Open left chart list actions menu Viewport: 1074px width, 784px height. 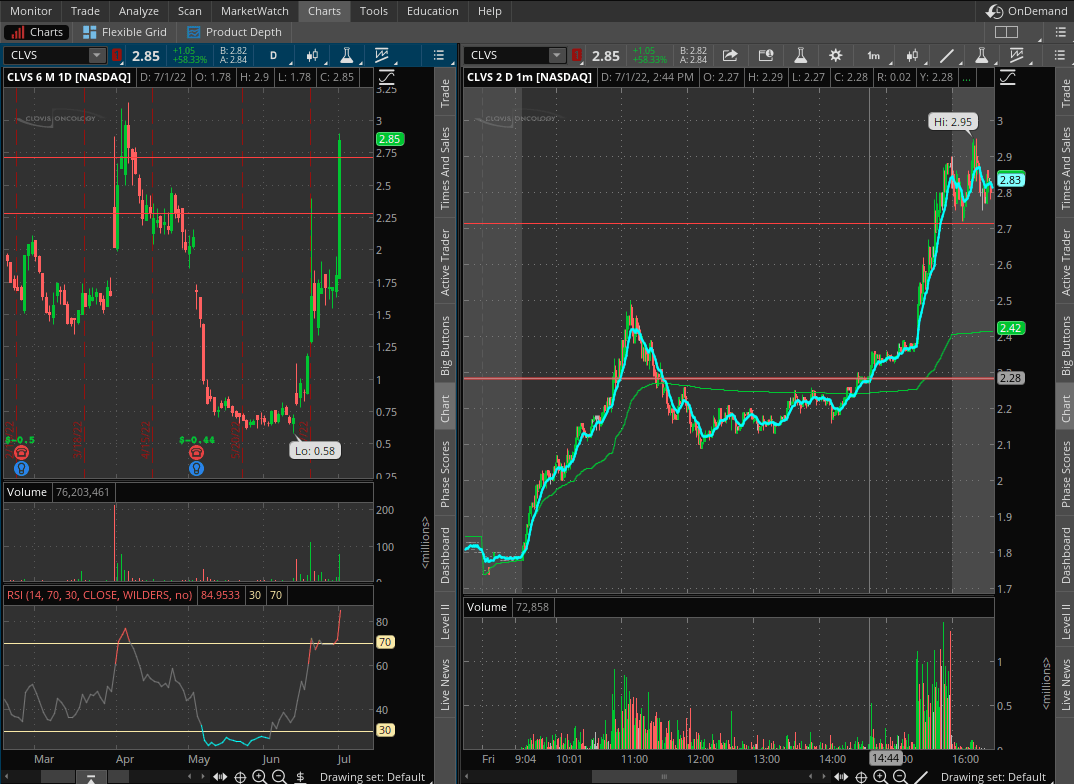(439, 55)
